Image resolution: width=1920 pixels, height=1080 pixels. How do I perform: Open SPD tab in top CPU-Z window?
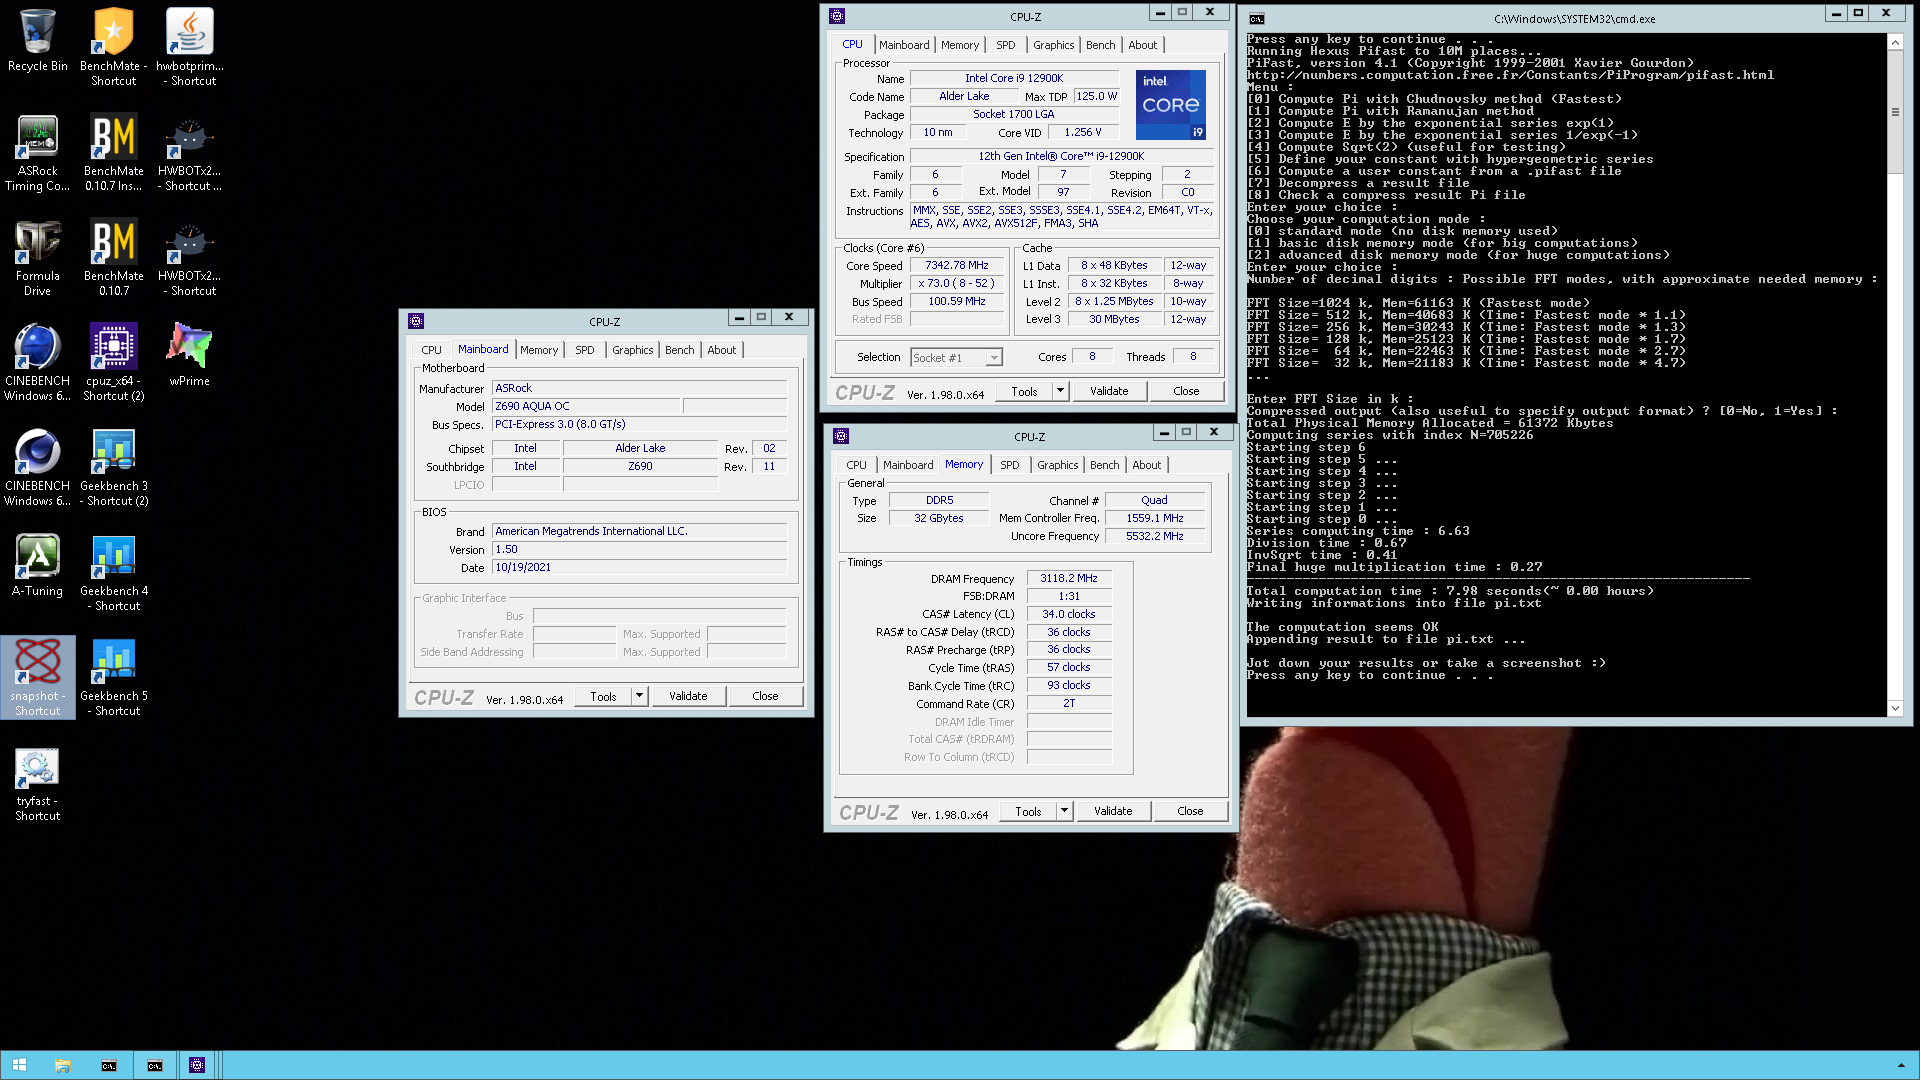1006,45
